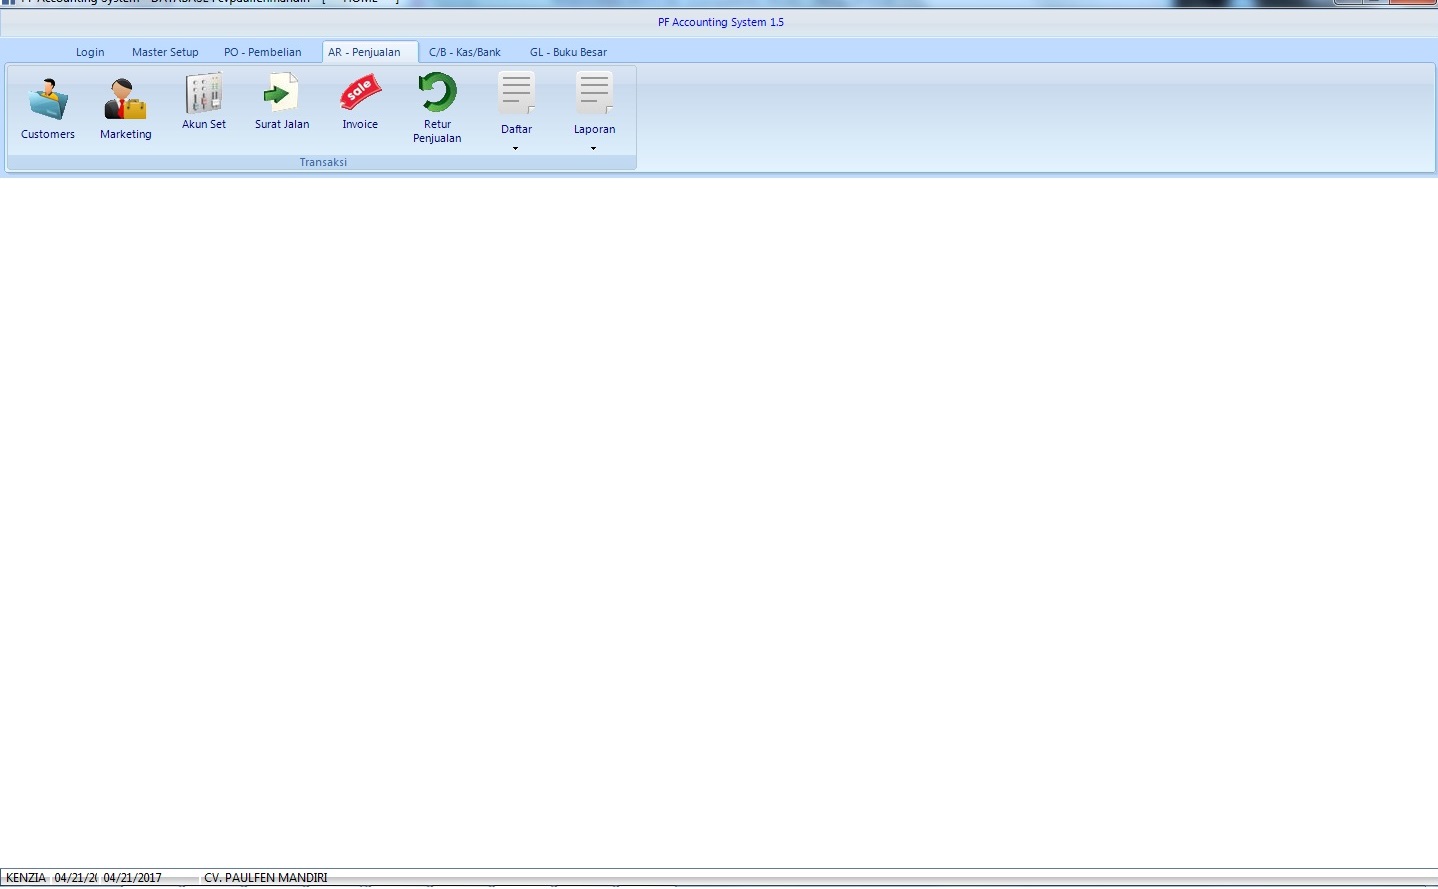Image resolution: width=1438 pixels, height=889 pixels.
Task: Click the truncated first date in the status bar
Action: tap(75, 878)
